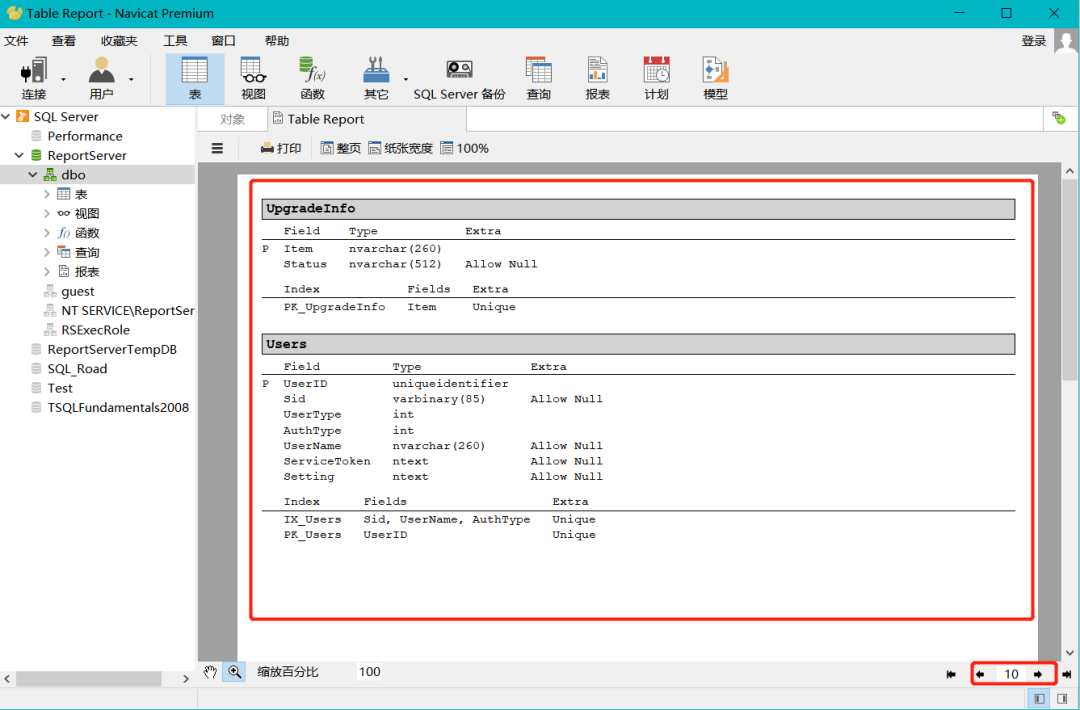
Task: Select the 函数 (Function) toolbar icon
Action: pyautogui.click(x=312, y=77)
